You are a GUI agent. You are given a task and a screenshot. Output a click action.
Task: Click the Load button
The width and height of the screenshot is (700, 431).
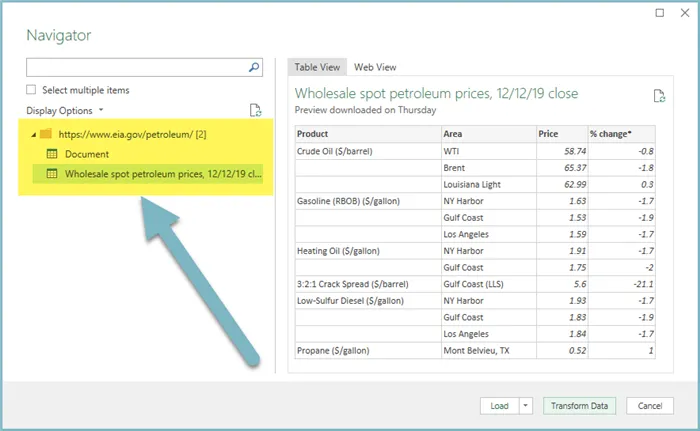(499, 406)
